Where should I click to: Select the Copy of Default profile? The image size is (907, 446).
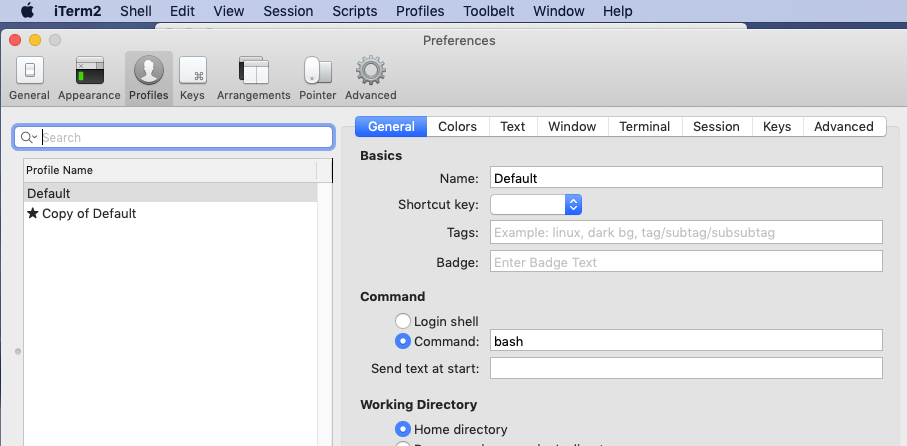tap(171, 213)
